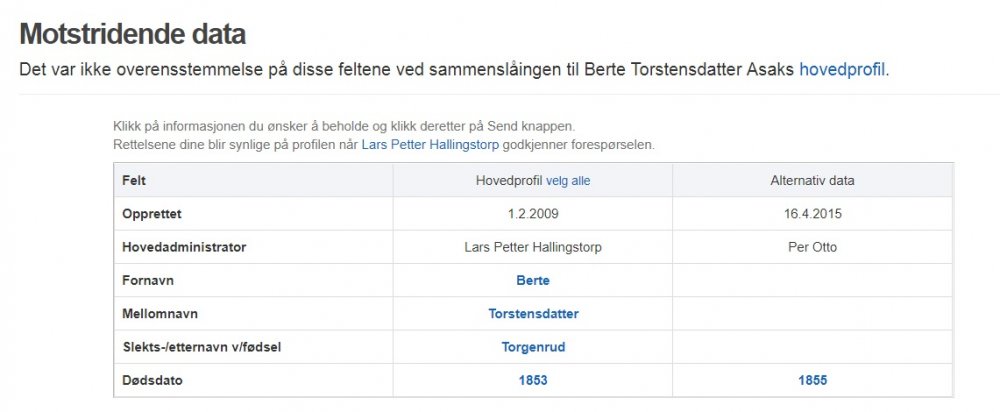1000x412 pixels.
Task: Click the Slekts-/etternavn v/fødsel row label
Action: [x=199, y=347]
